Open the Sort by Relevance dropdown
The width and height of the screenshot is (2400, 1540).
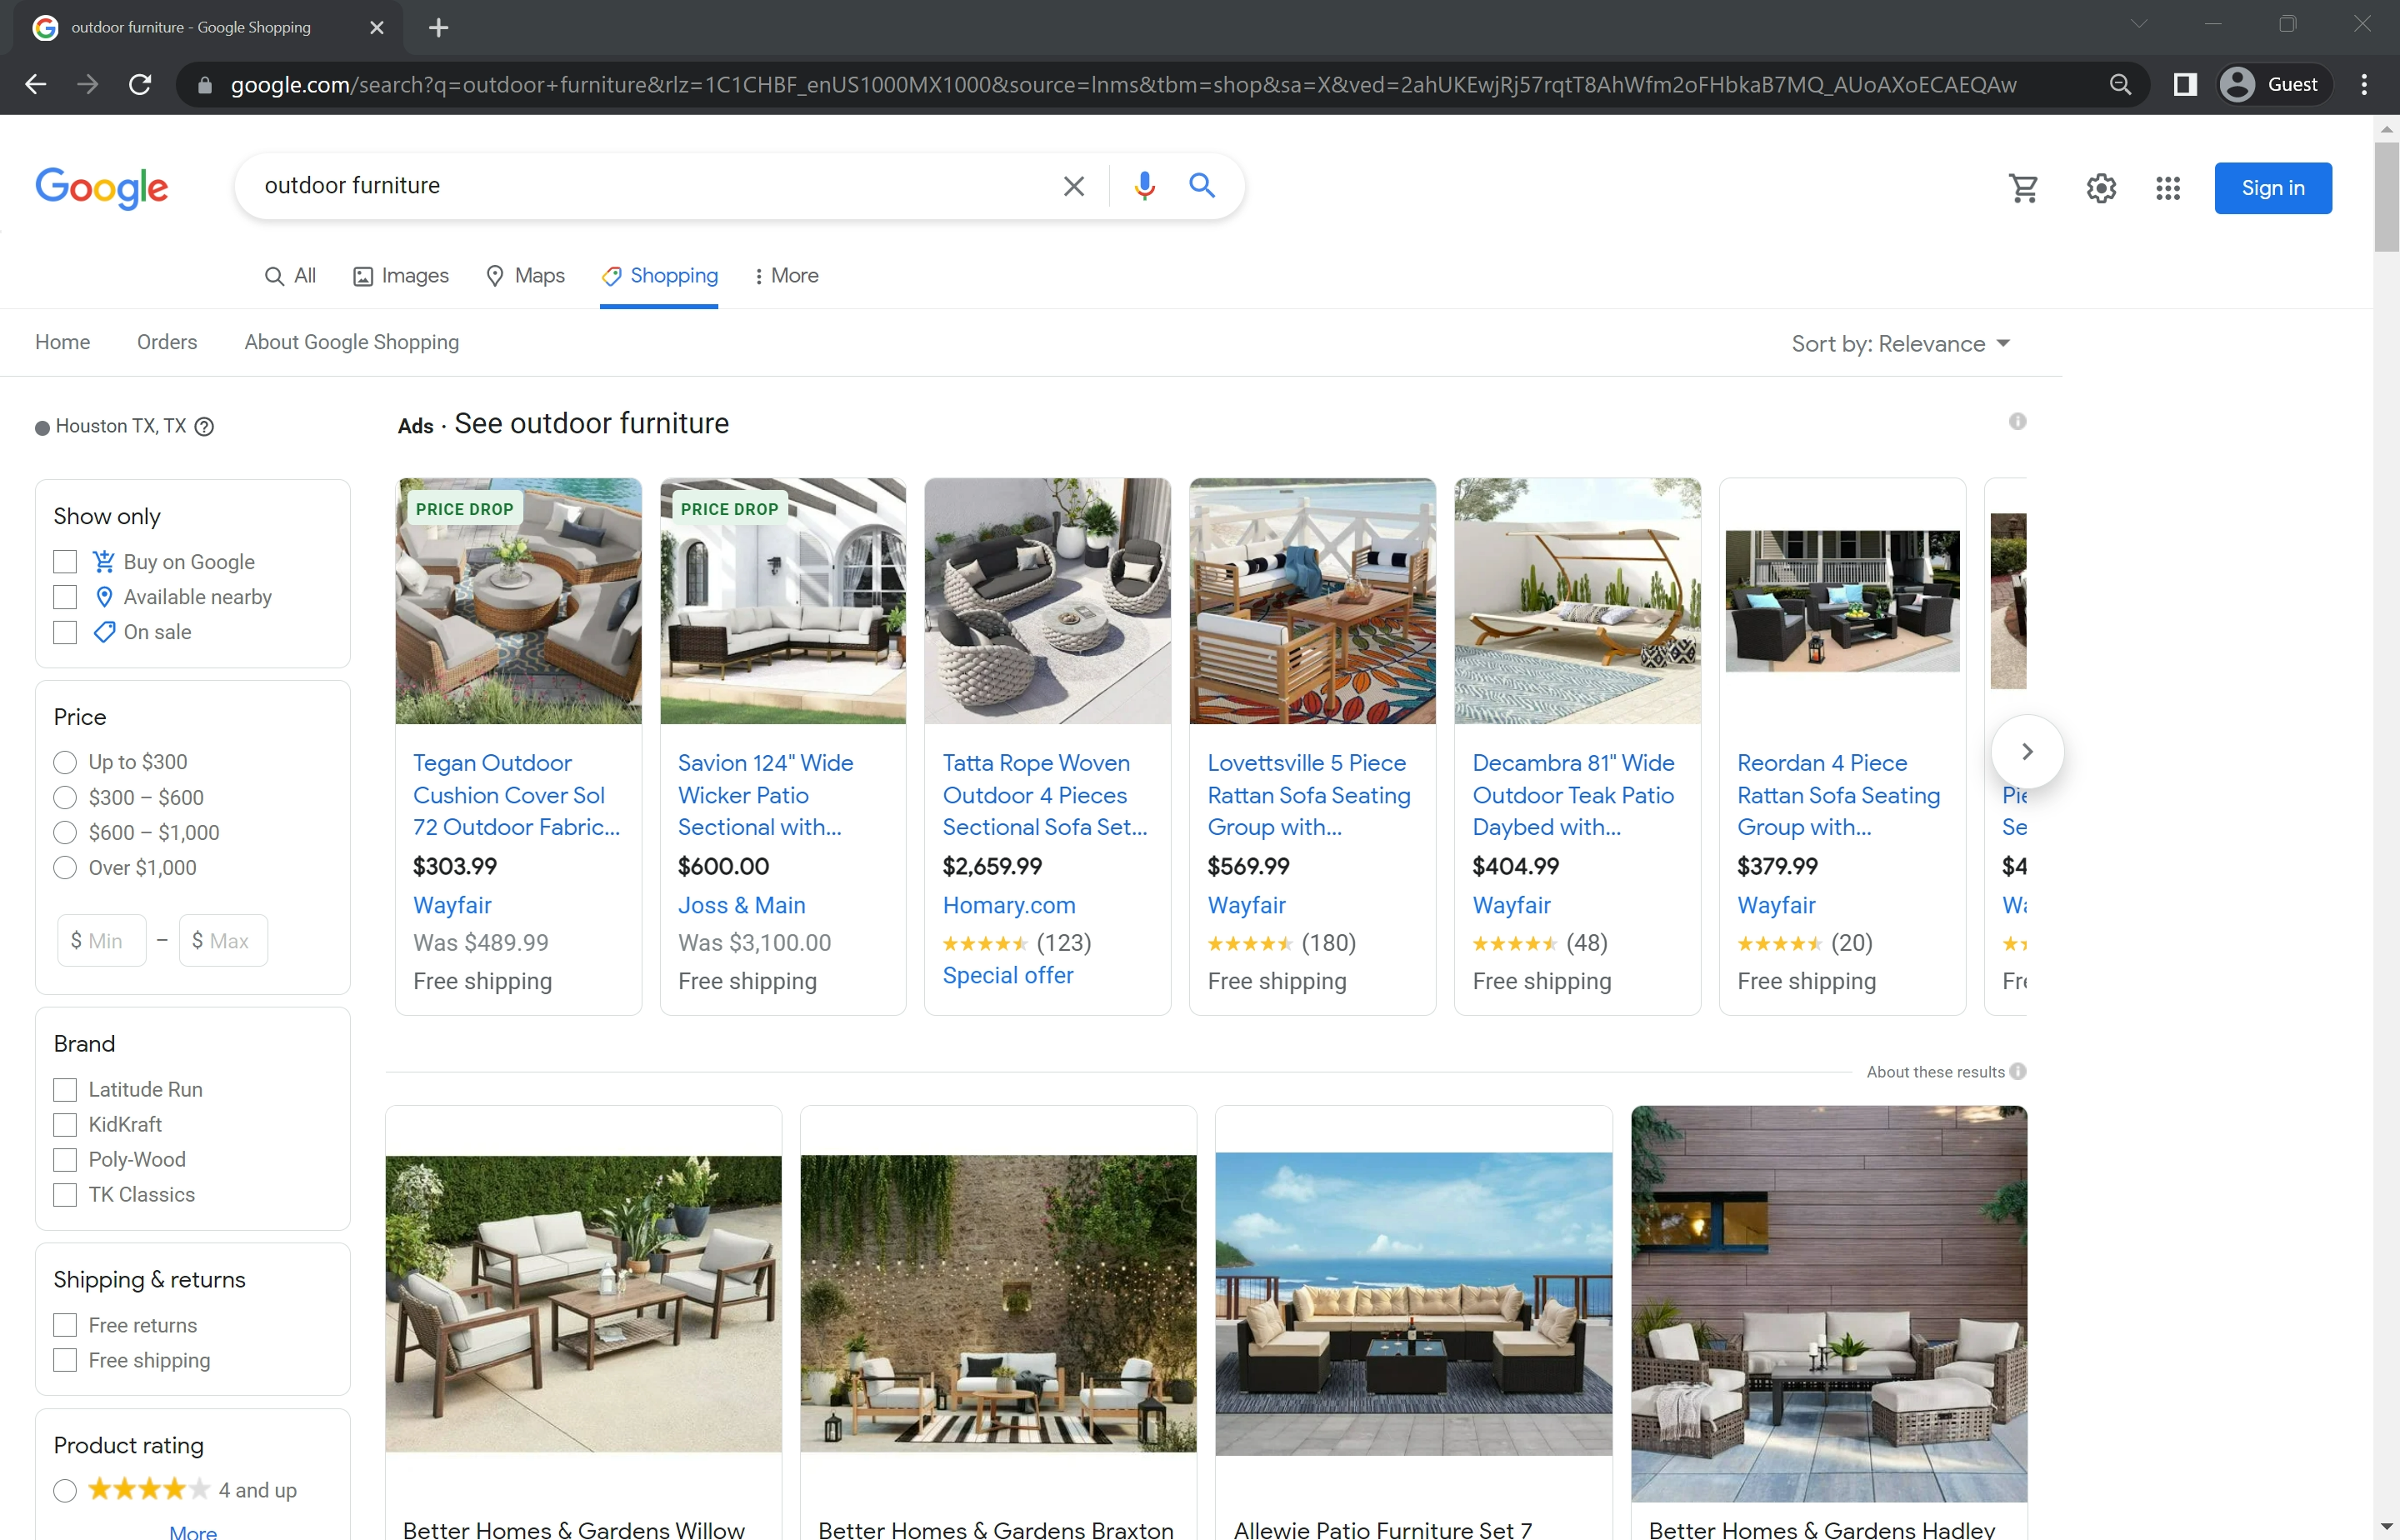(1900, 344)
